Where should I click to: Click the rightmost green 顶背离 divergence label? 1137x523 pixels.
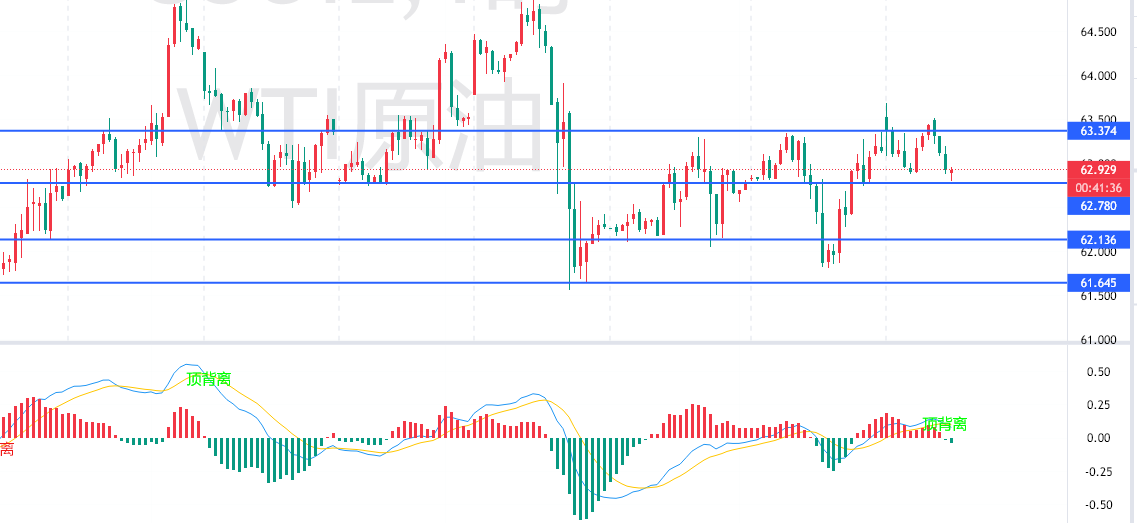click(x=944, y=424)
